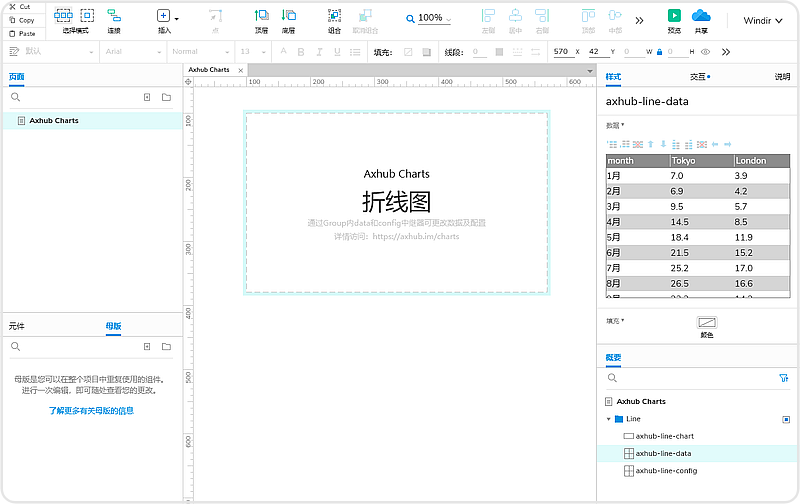
Task: Collapse the Line group in Outline
Action: tap(608, 419)
